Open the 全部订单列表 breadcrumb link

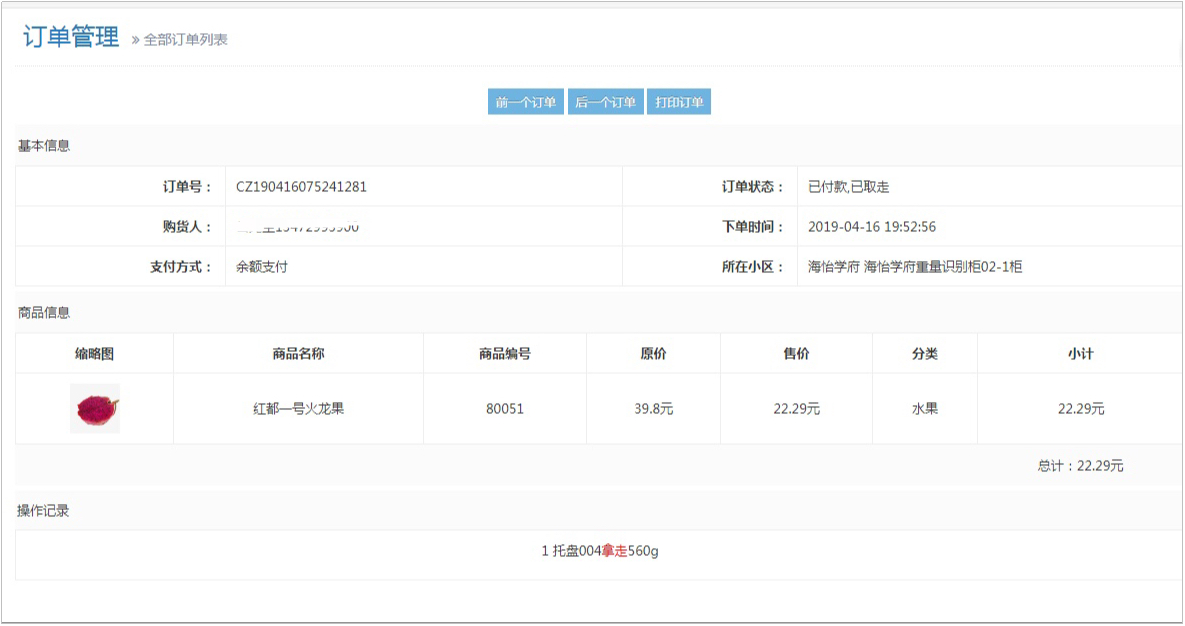pyautogui.click(x=185, y=40)
